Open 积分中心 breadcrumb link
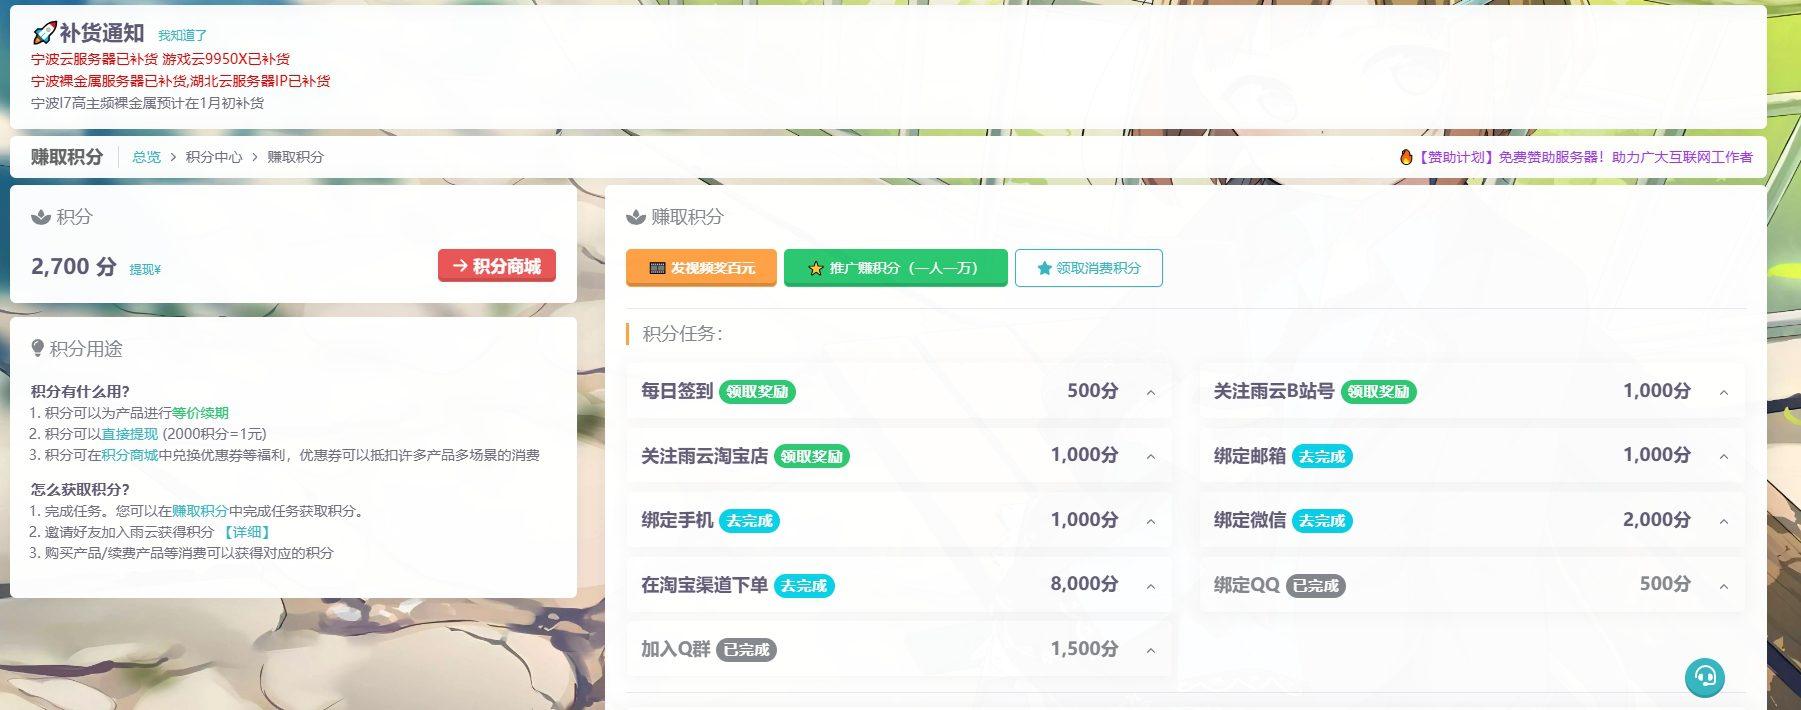The image size is (1801, 710). pos(214,157)
